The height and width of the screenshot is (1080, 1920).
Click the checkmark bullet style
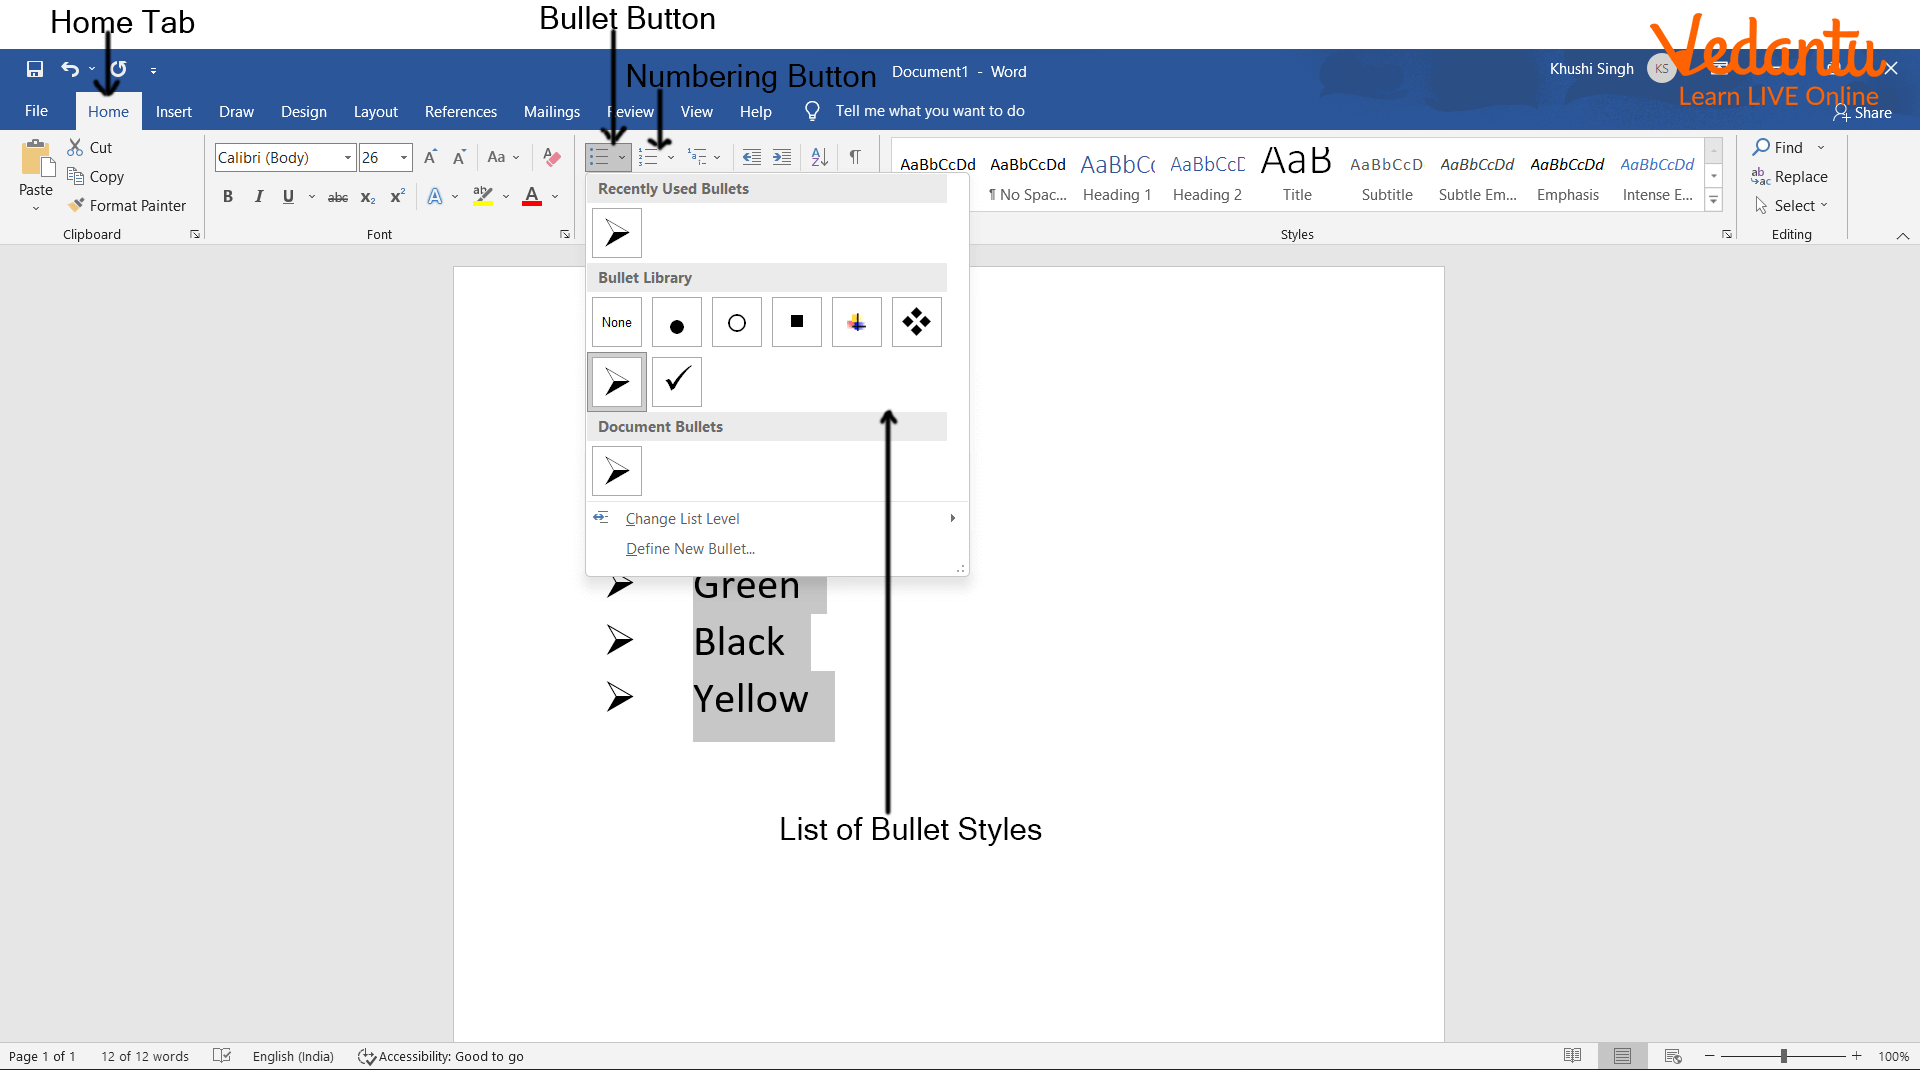(x=676, y=381)
